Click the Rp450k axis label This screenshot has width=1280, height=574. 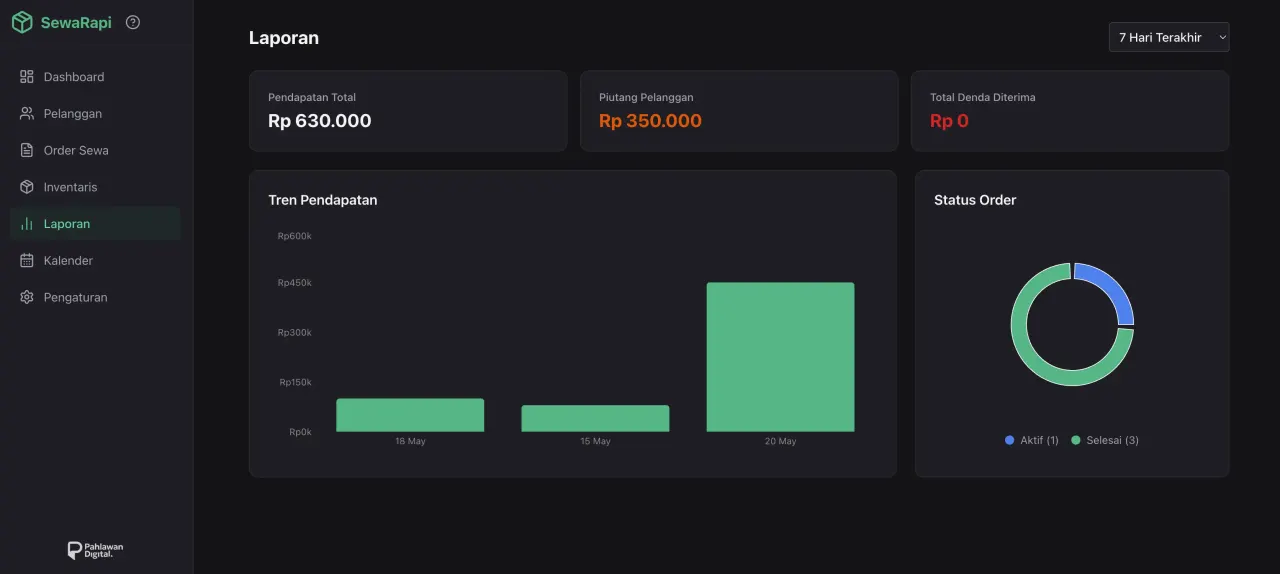point(295,283)
